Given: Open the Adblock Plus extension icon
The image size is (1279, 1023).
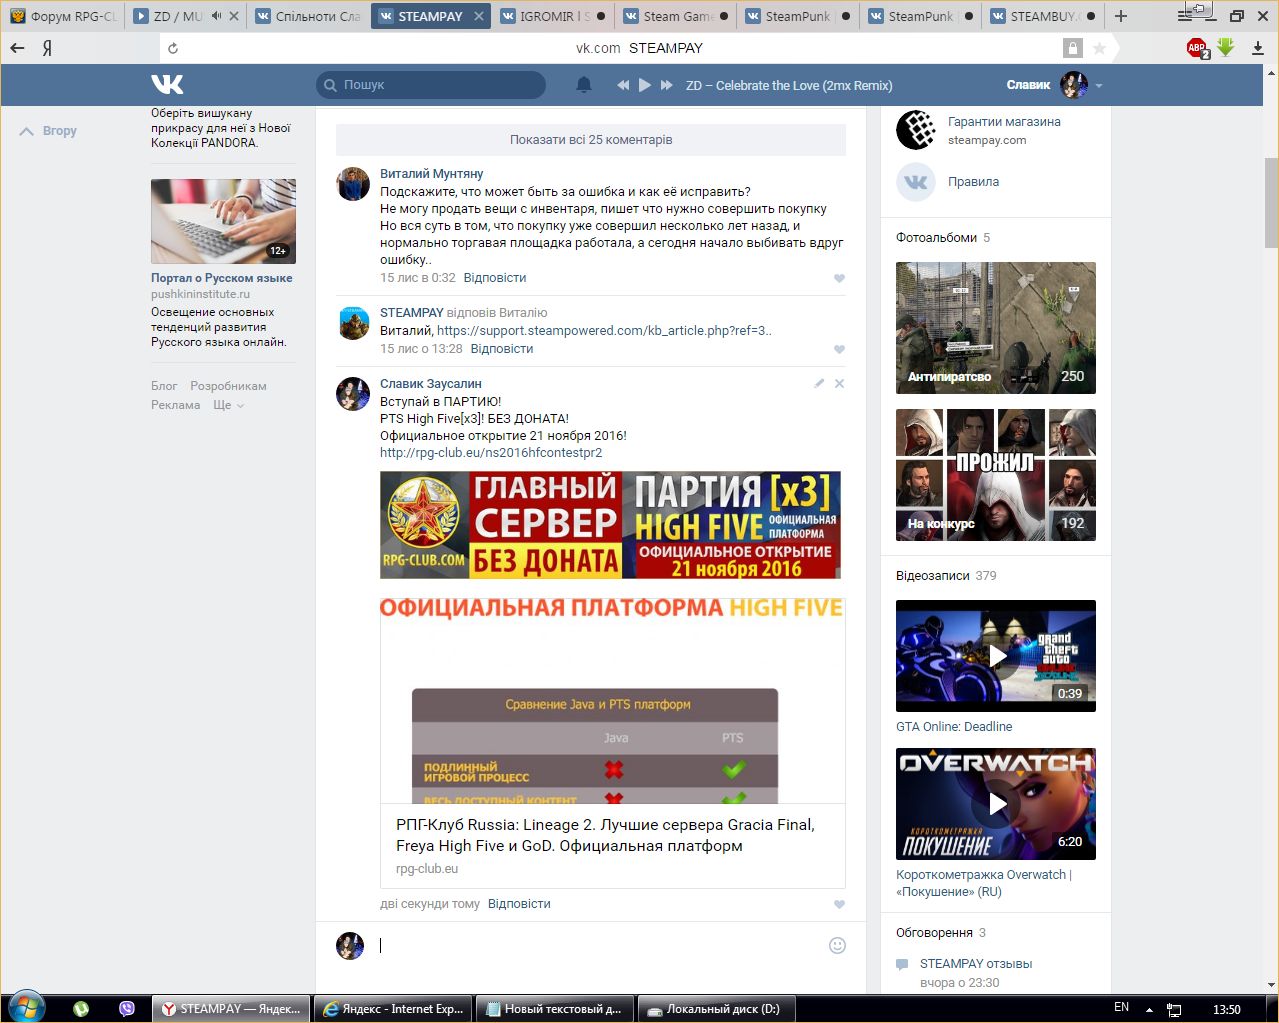Looking at the screenshot, I should tap(1197, 48).
